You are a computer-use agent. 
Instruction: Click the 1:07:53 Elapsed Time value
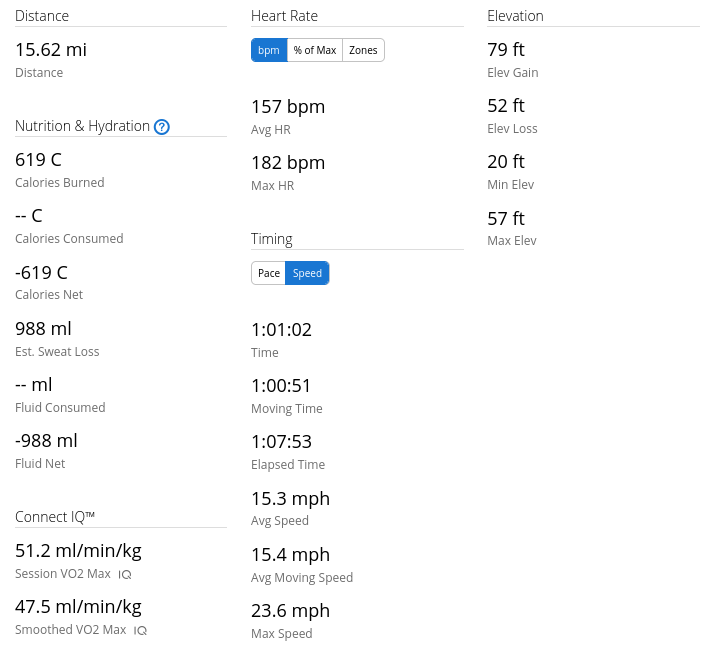(282, 442)
